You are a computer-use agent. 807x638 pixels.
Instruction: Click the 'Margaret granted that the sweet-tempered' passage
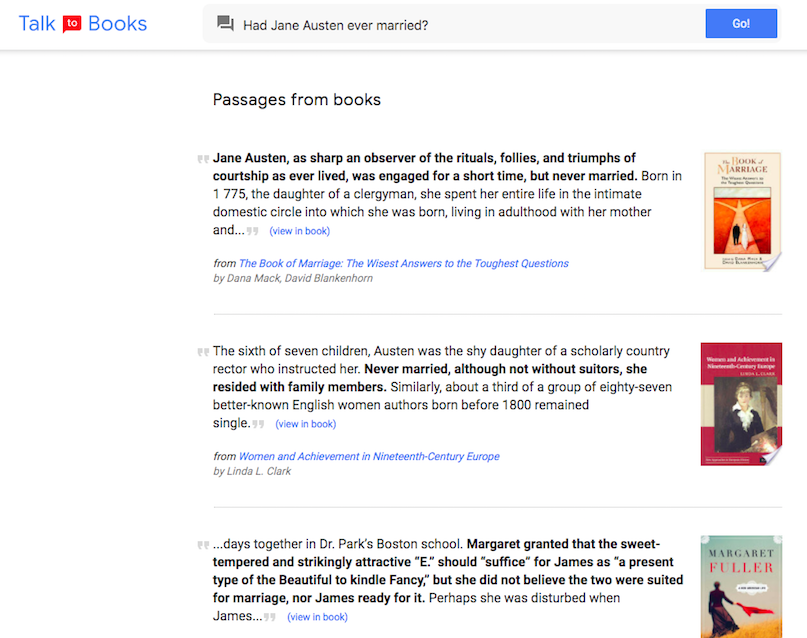click(450, 571)
